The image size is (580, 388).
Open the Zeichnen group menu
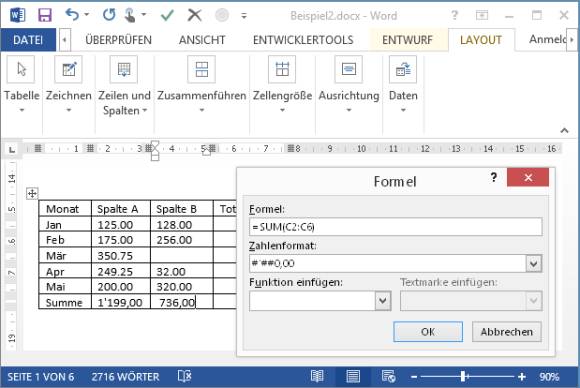pos(68,85)
